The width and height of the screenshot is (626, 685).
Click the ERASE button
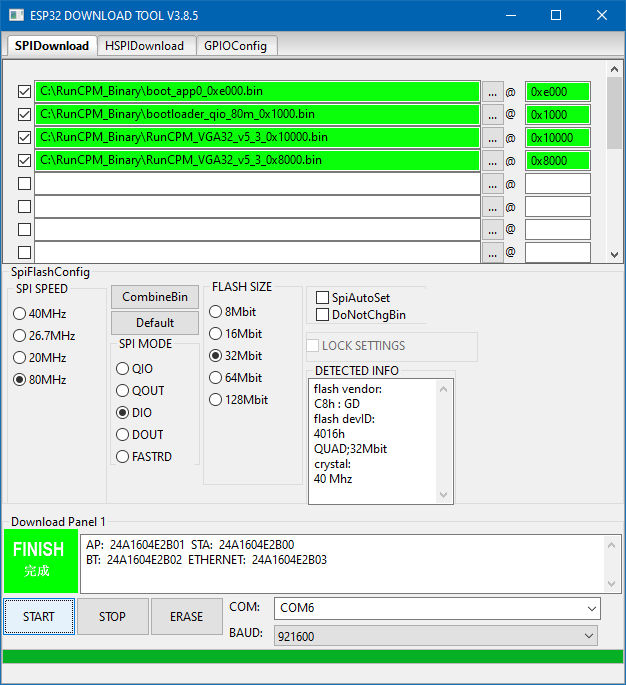187,616
